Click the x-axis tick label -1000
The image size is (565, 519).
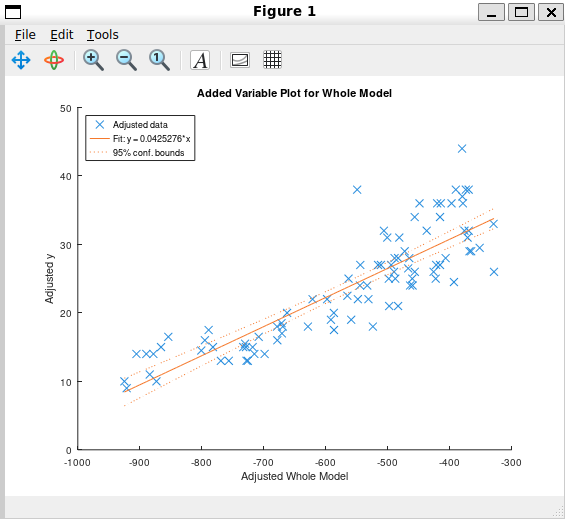[77, 462]
